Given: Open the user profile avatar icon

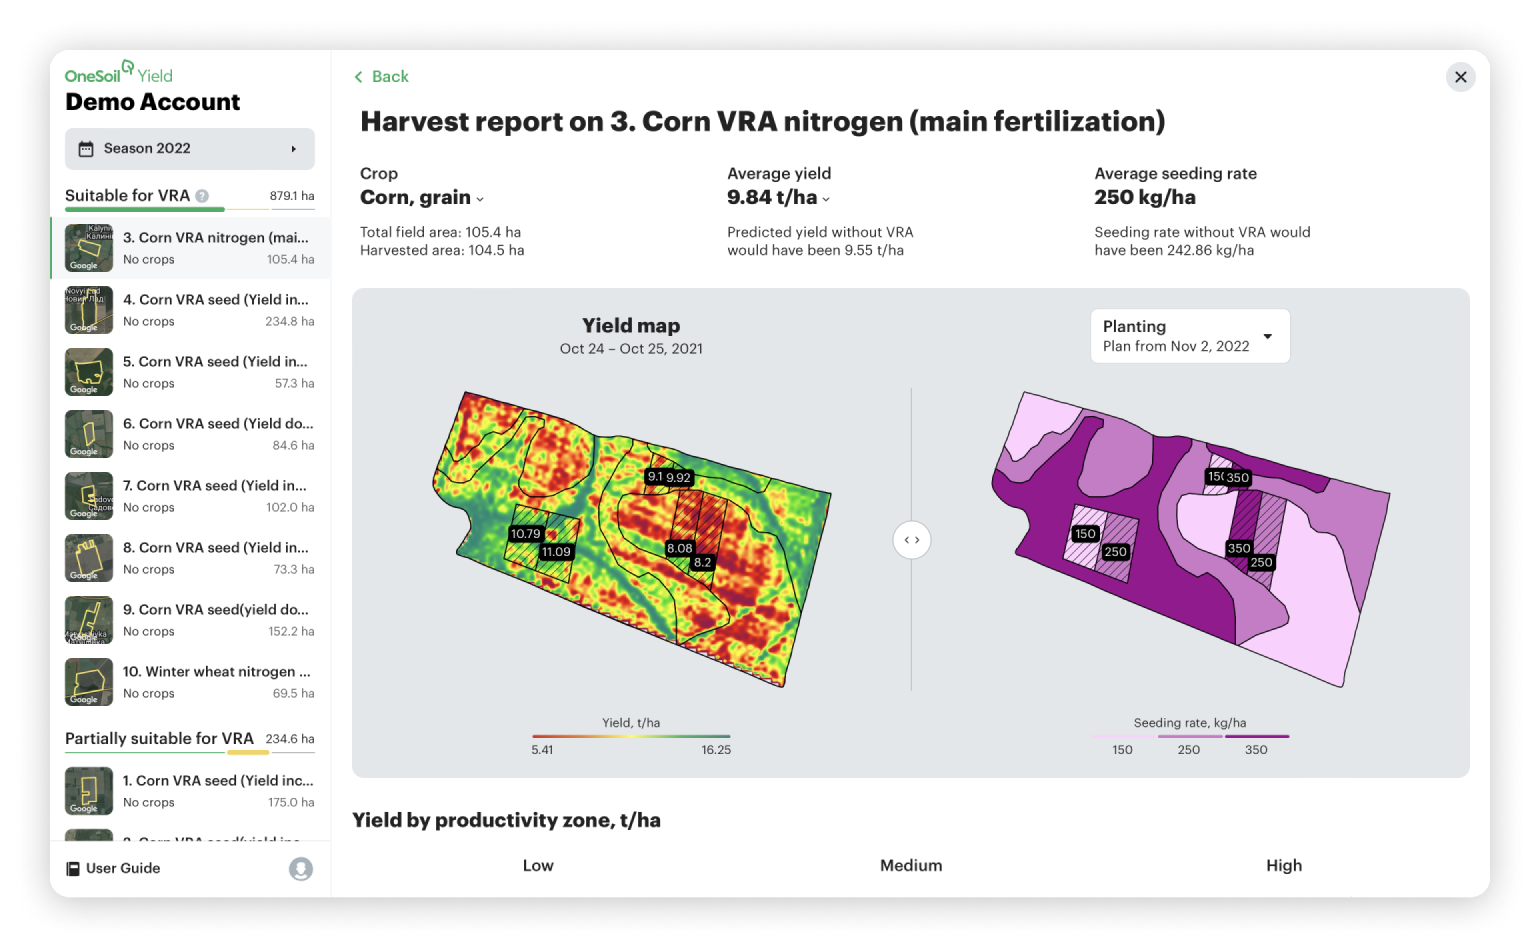Looking at the screenshot, I should [x=301, y=868].
